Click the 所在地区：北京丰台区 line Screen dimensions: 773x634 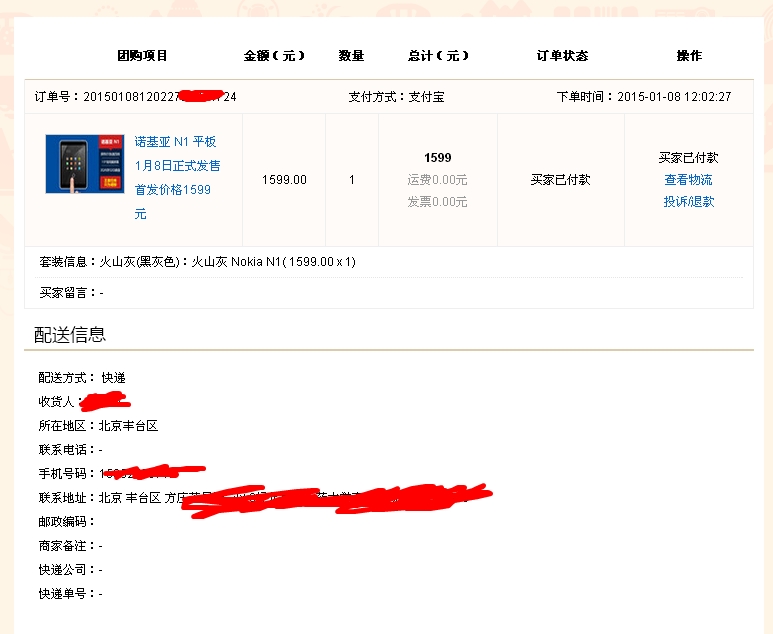pos(98,425)
